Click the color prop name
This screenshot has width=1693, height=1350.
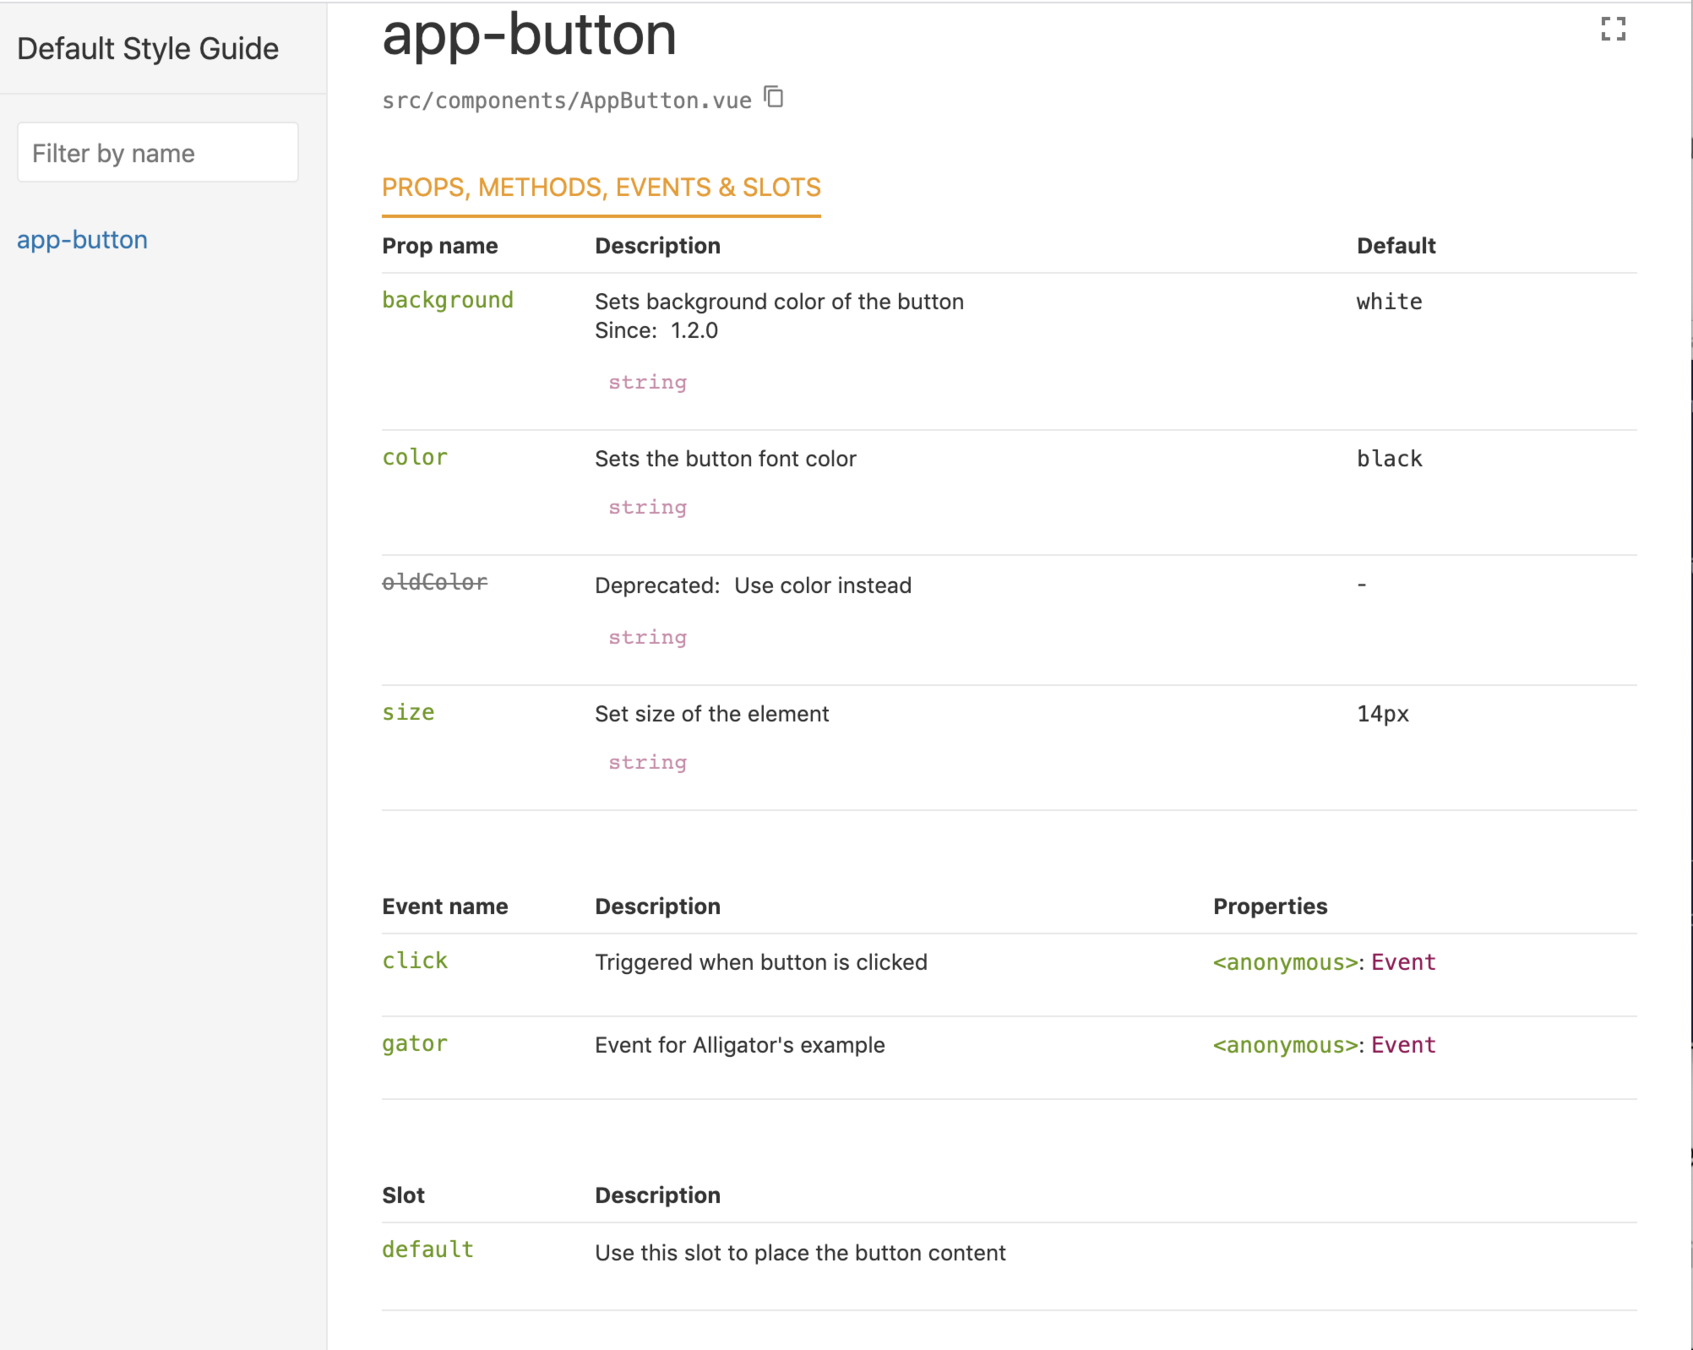(414, 457)
